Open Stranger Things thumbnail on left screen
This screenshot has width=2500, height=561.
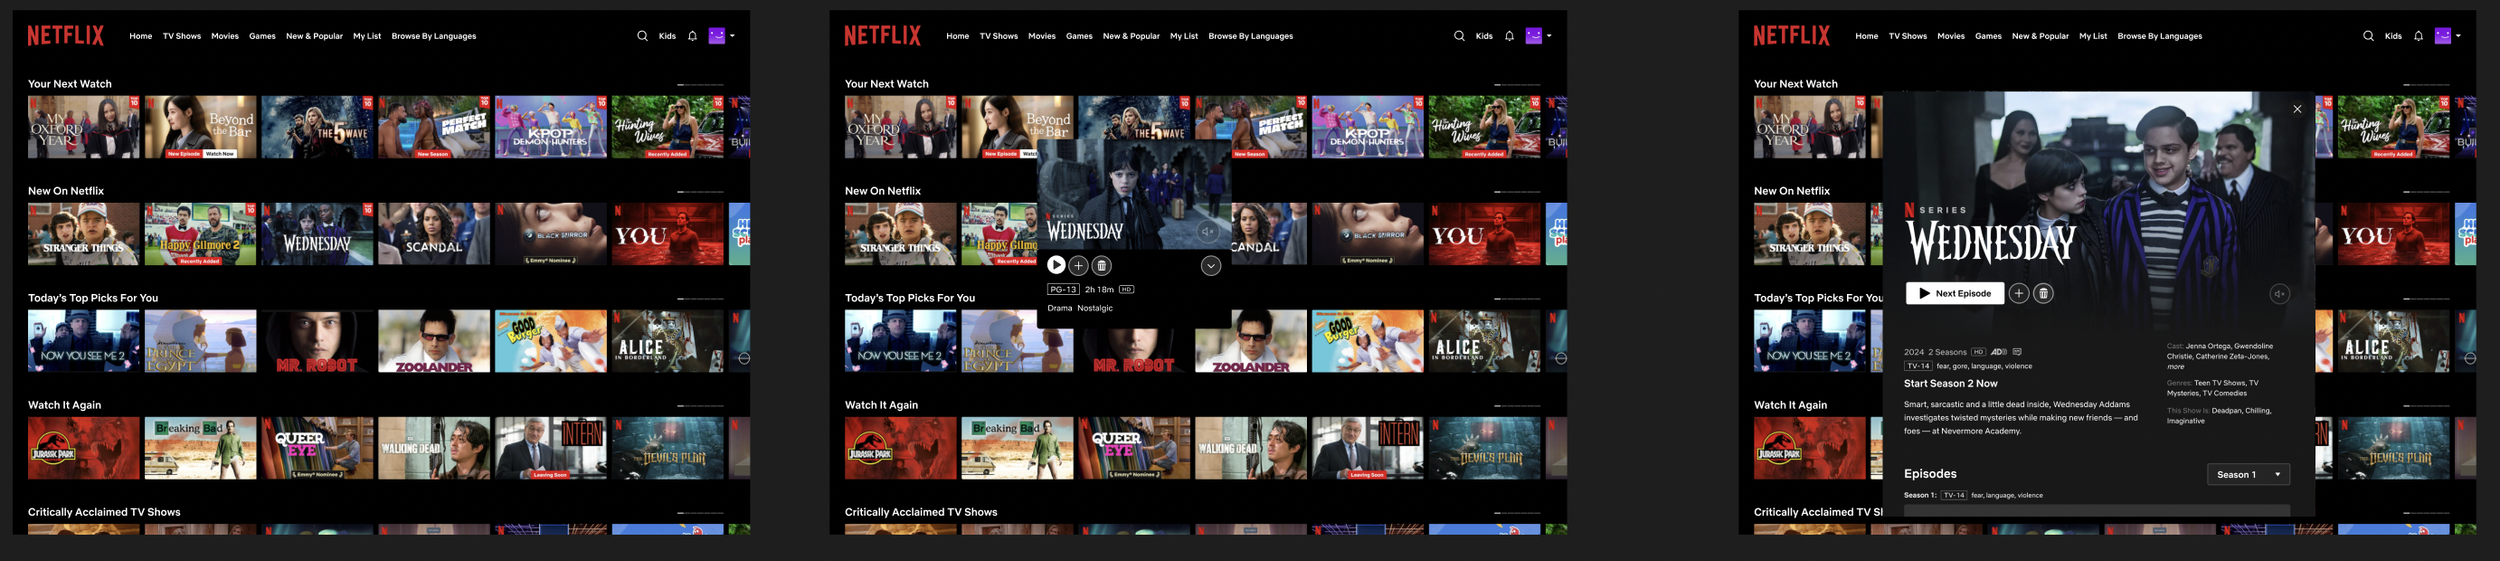tap(84, 234)
